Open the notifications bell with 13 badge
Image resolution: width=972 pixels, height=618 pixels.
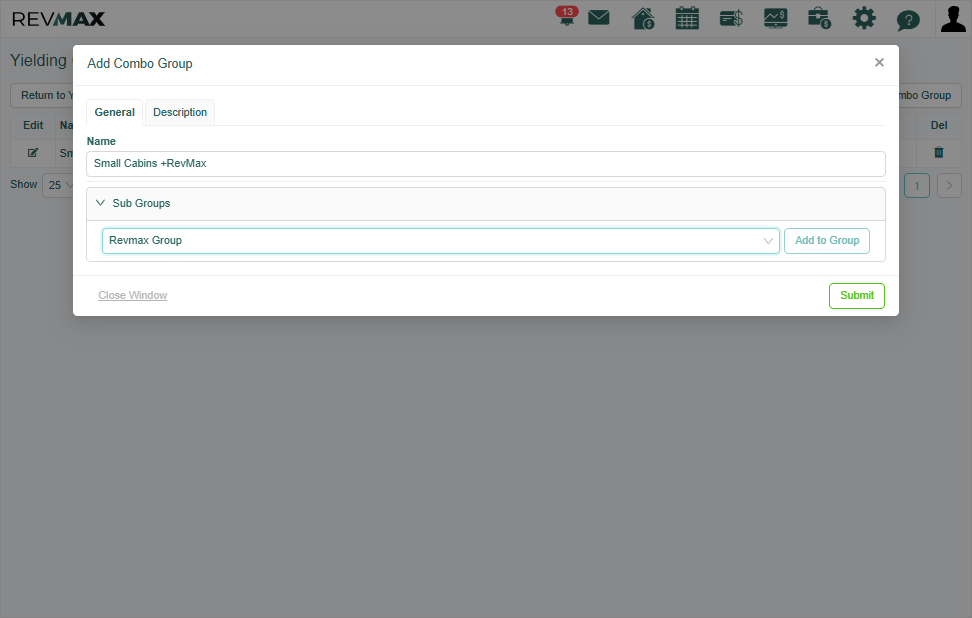click(567, 17)
